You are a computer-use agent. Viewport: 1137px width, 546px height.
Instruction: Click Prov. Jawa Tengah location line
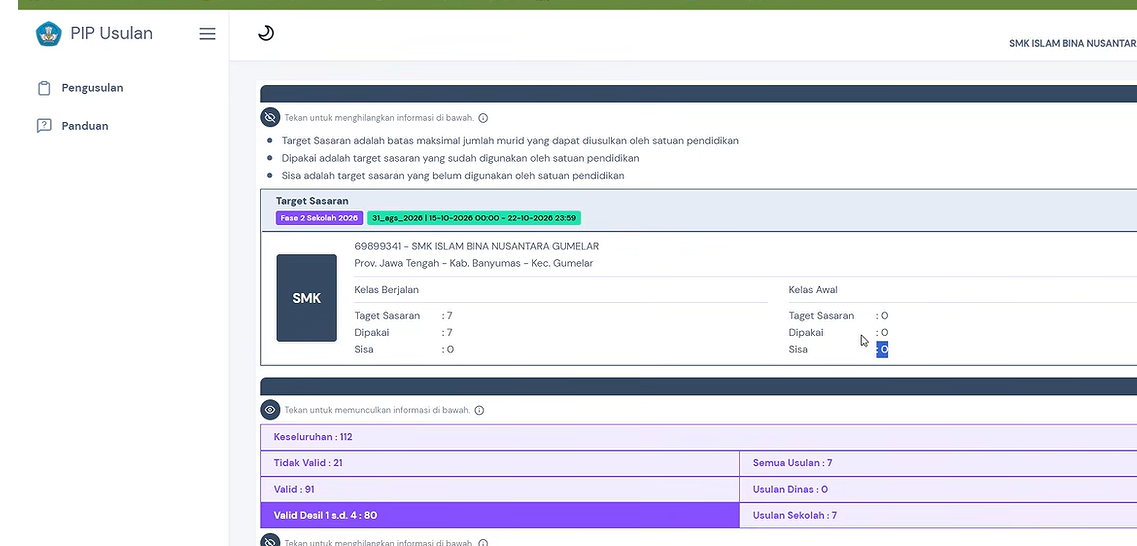pos(474,263)
